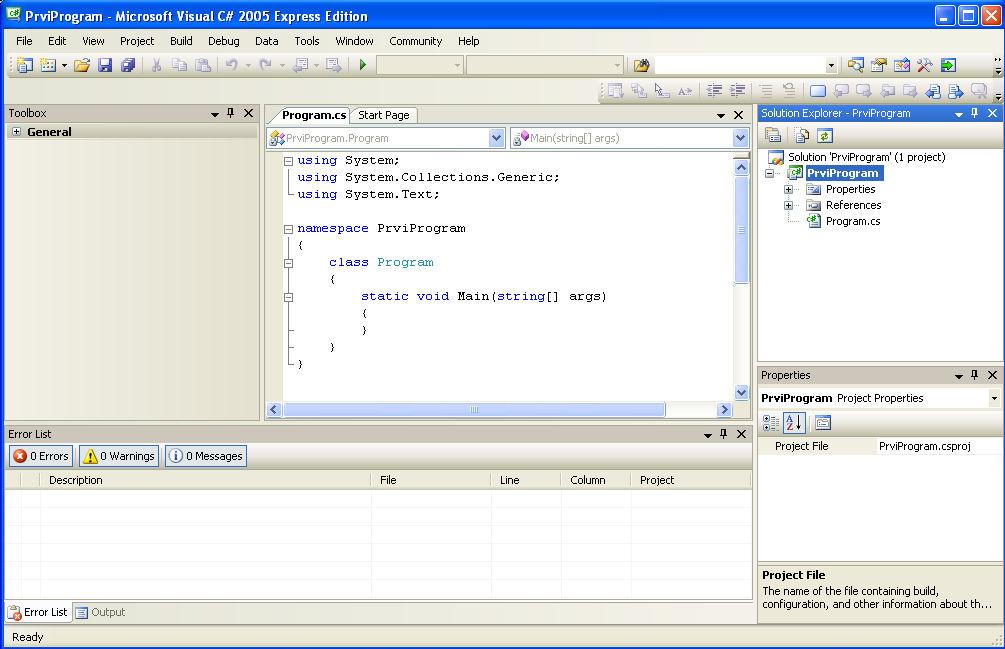The width and height of the screenshot is (1005, 649).
Task: Click the Copy toolbar icon
Action: pyautogui.click(x=179, y=65)
